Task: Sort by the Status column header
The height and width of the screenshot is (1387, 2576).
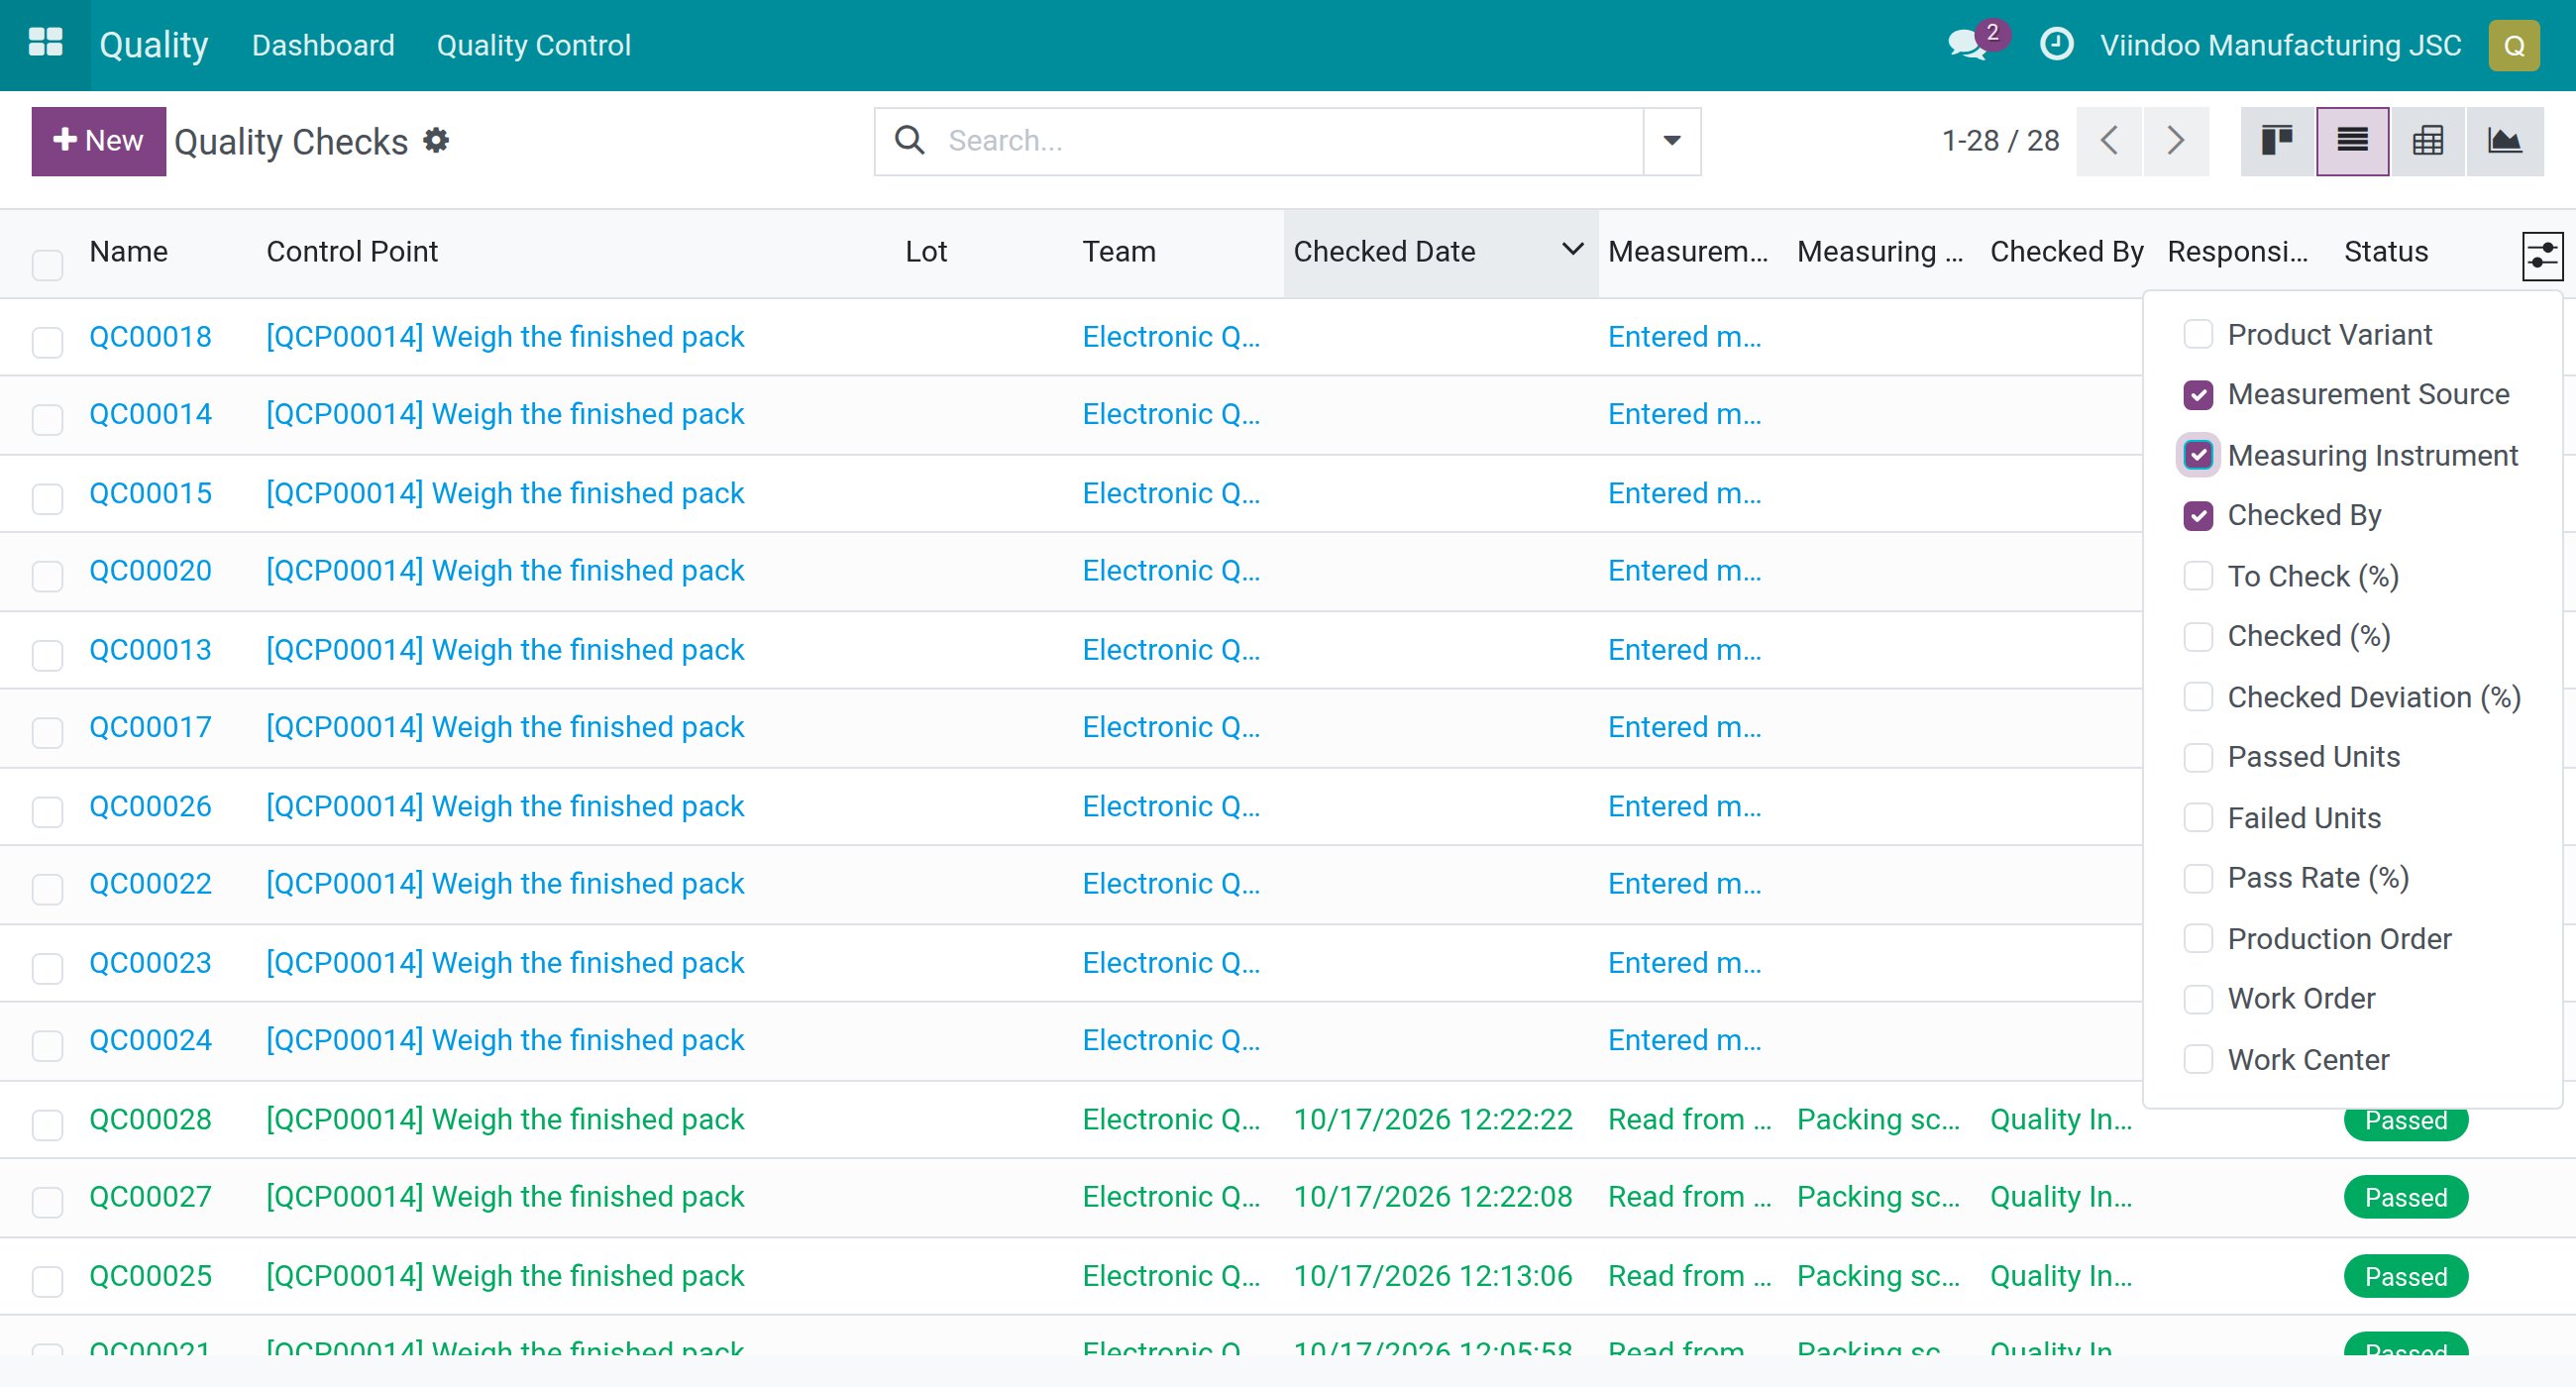Action: [2385, 252]
